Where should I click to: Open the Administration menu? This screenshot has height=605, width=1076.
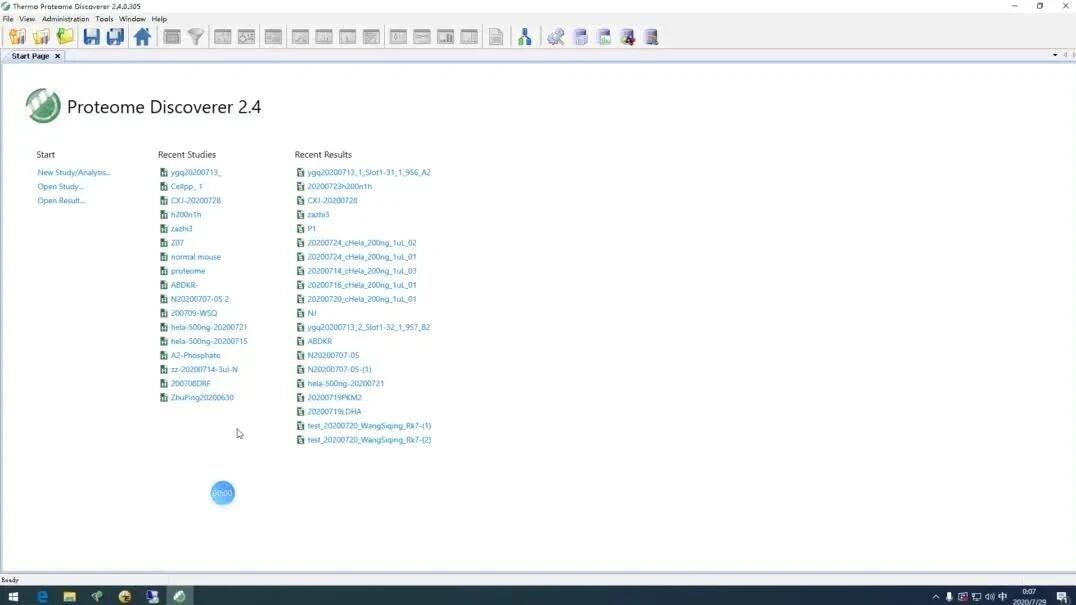65,19
